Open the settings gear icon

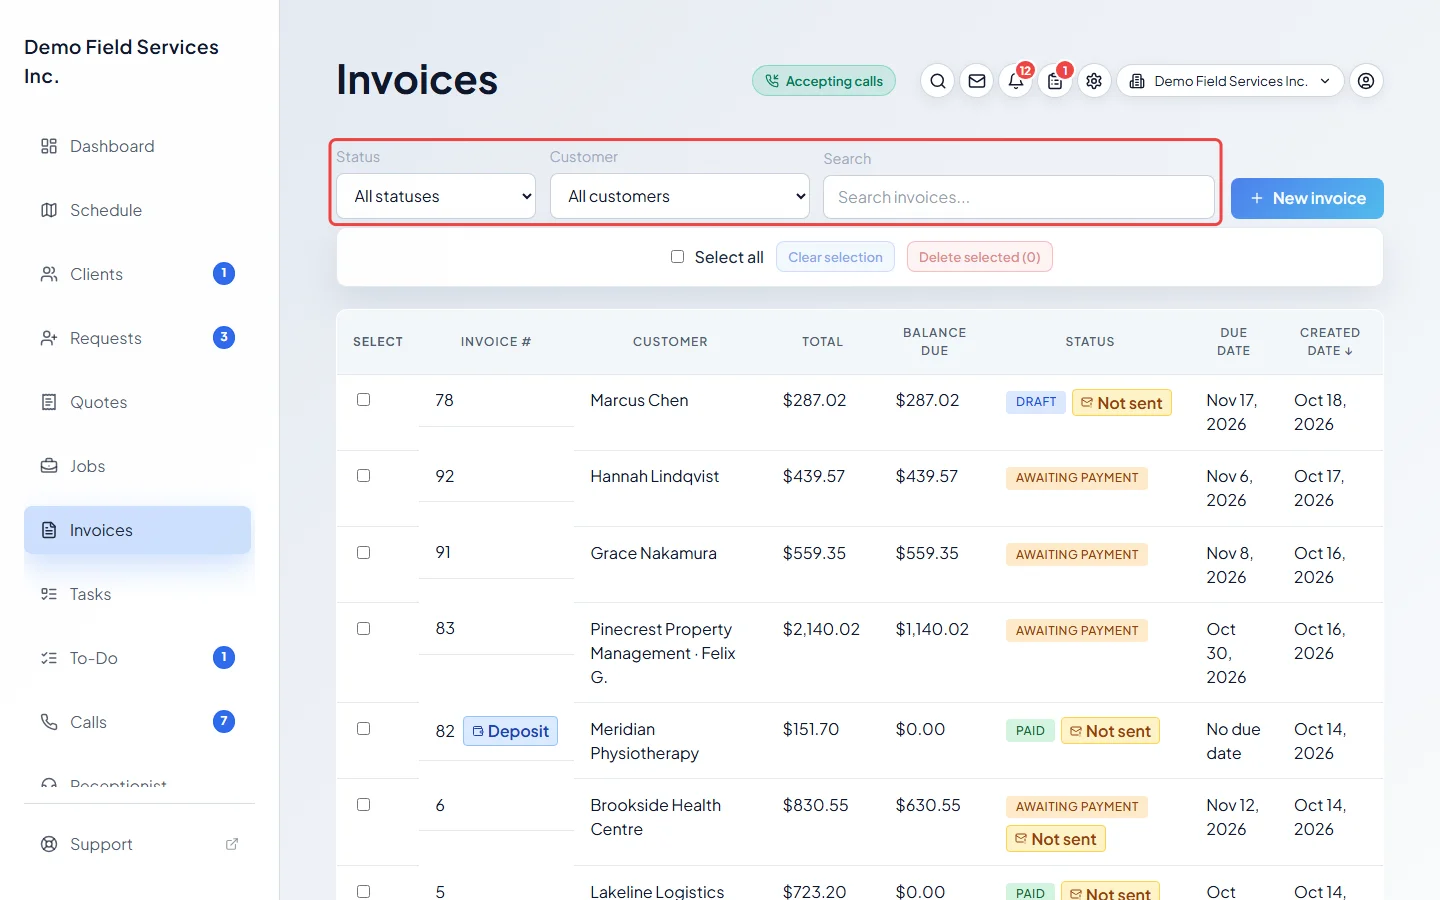point(1094,81)
